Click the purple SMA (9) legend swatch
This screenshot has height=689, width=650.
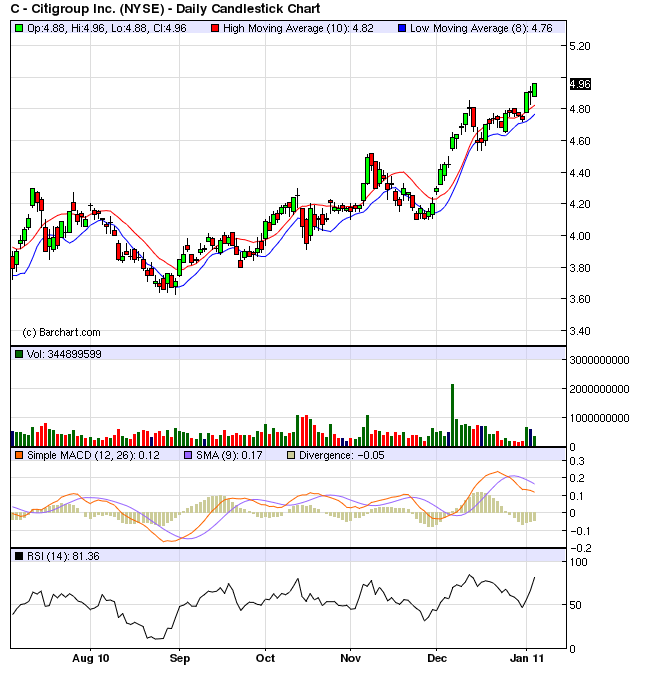tap(188, 455)
